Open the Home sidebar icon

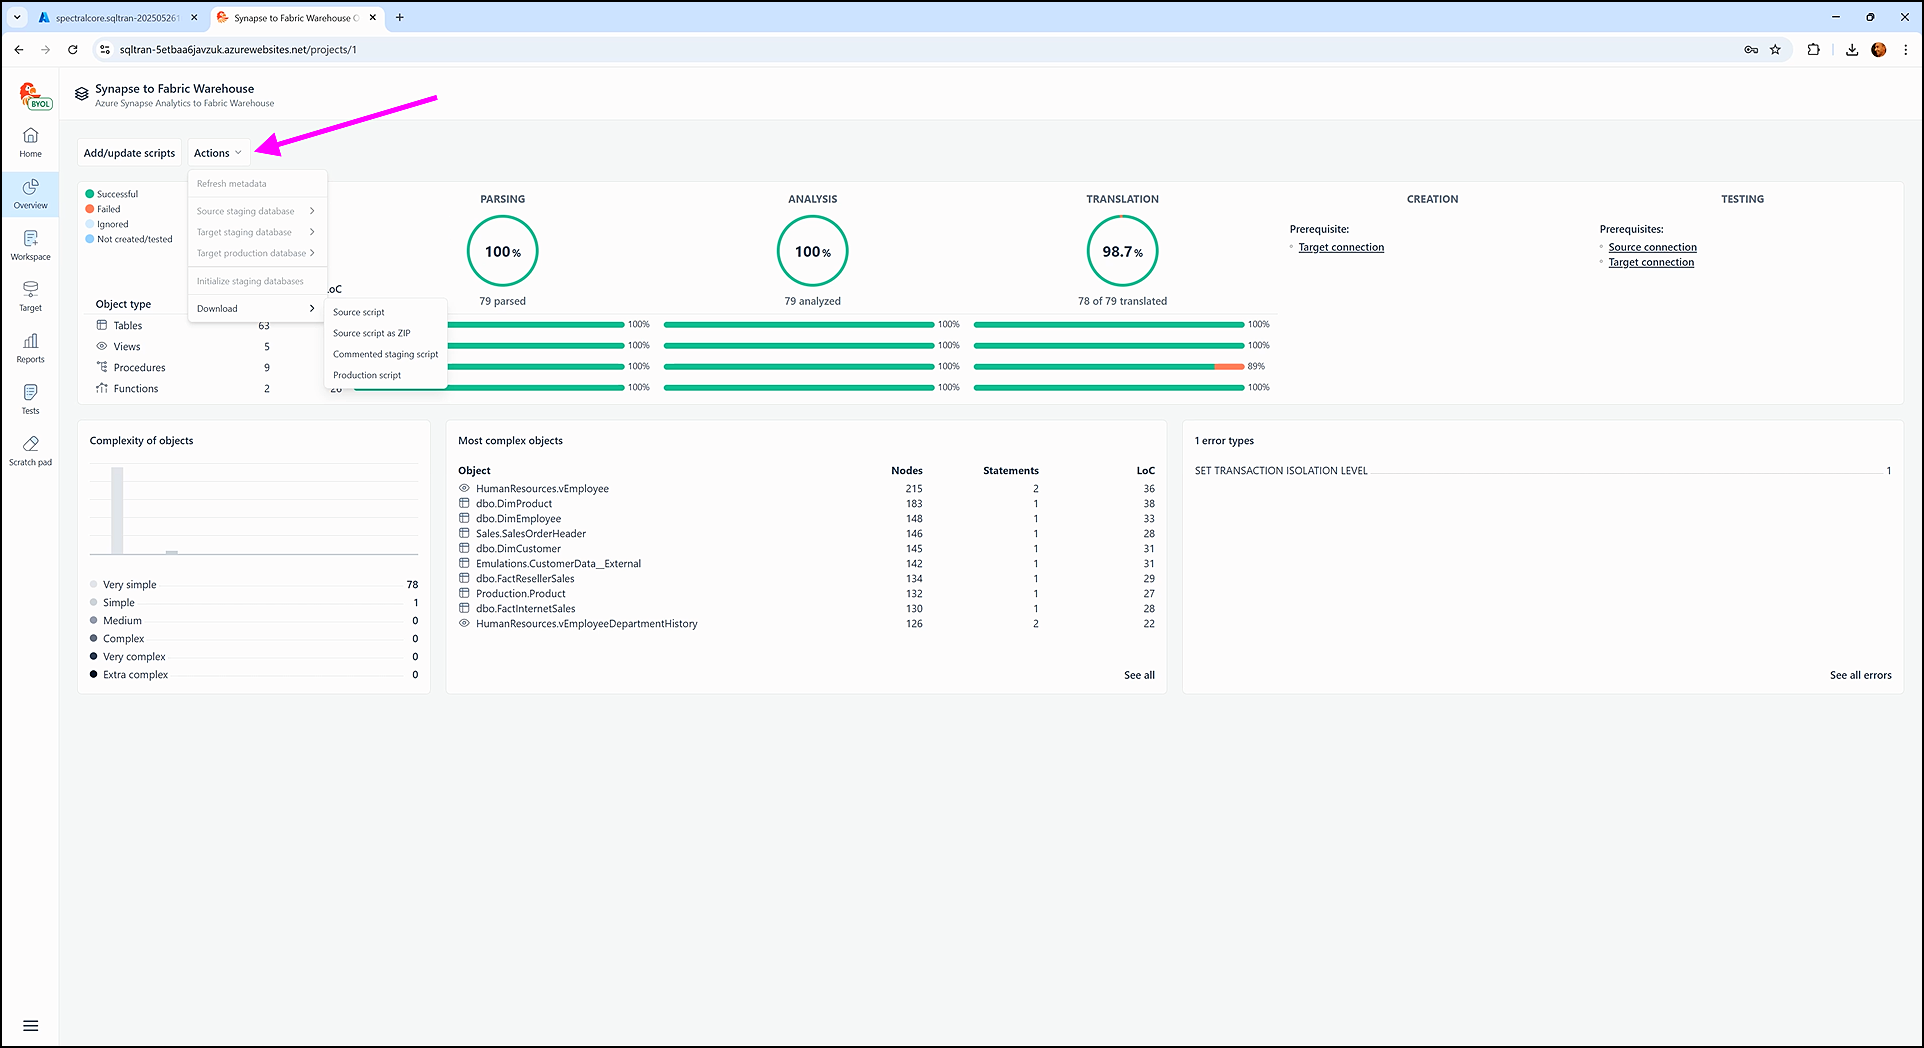tap(30, 142)
